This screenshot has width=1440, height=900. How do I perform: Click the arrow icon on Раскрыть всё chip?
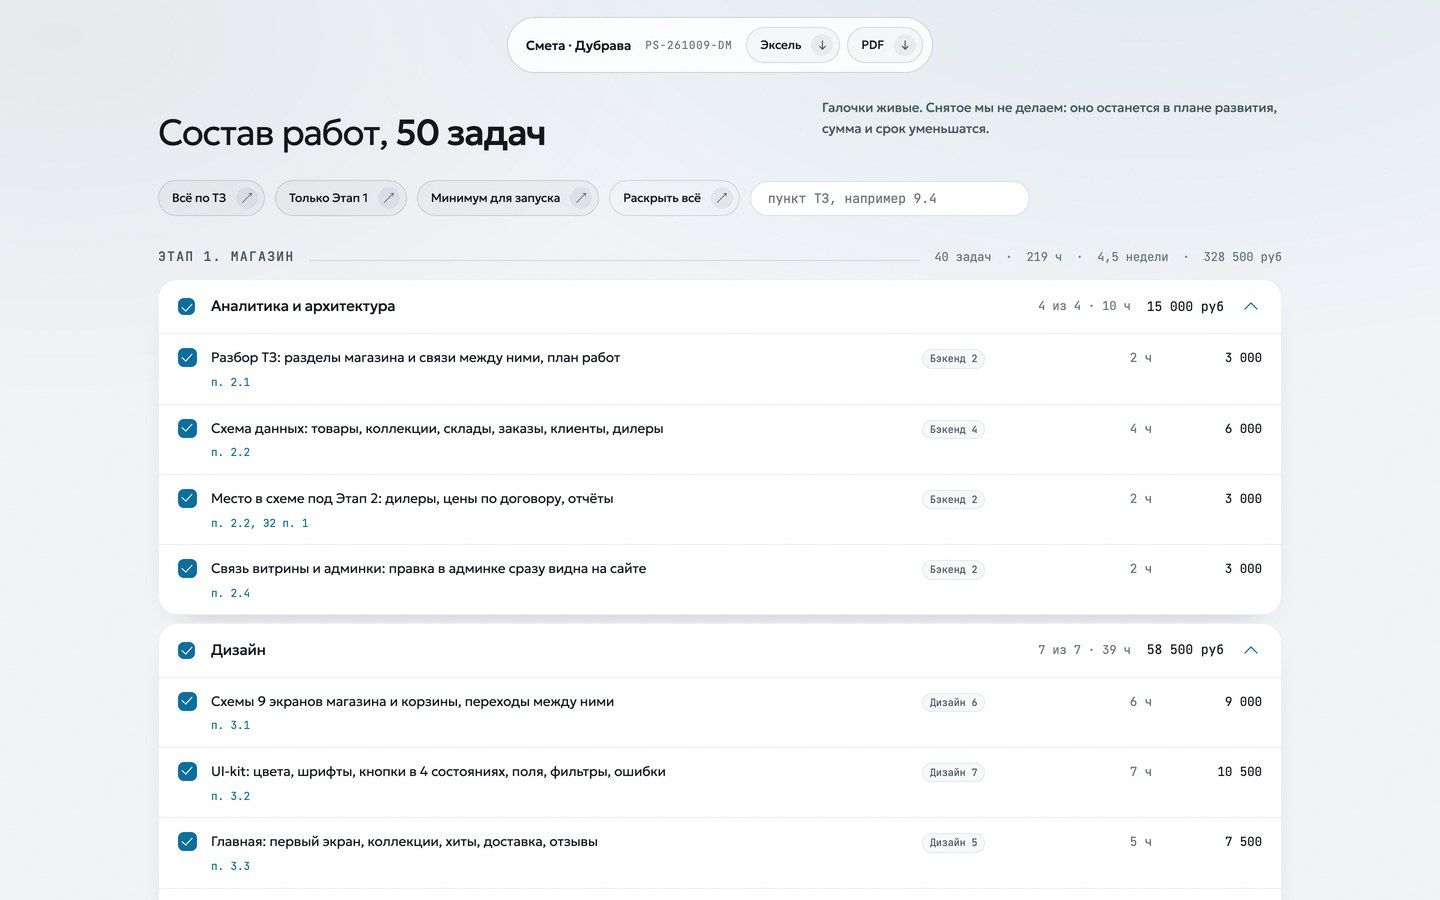[722, 198]
